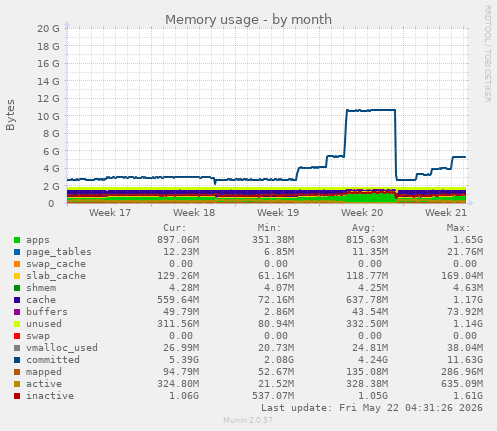Click the inactive dark red legend swatch
Image resolution: width=497 pixels, height=431 pixels.
click(17, 396)
